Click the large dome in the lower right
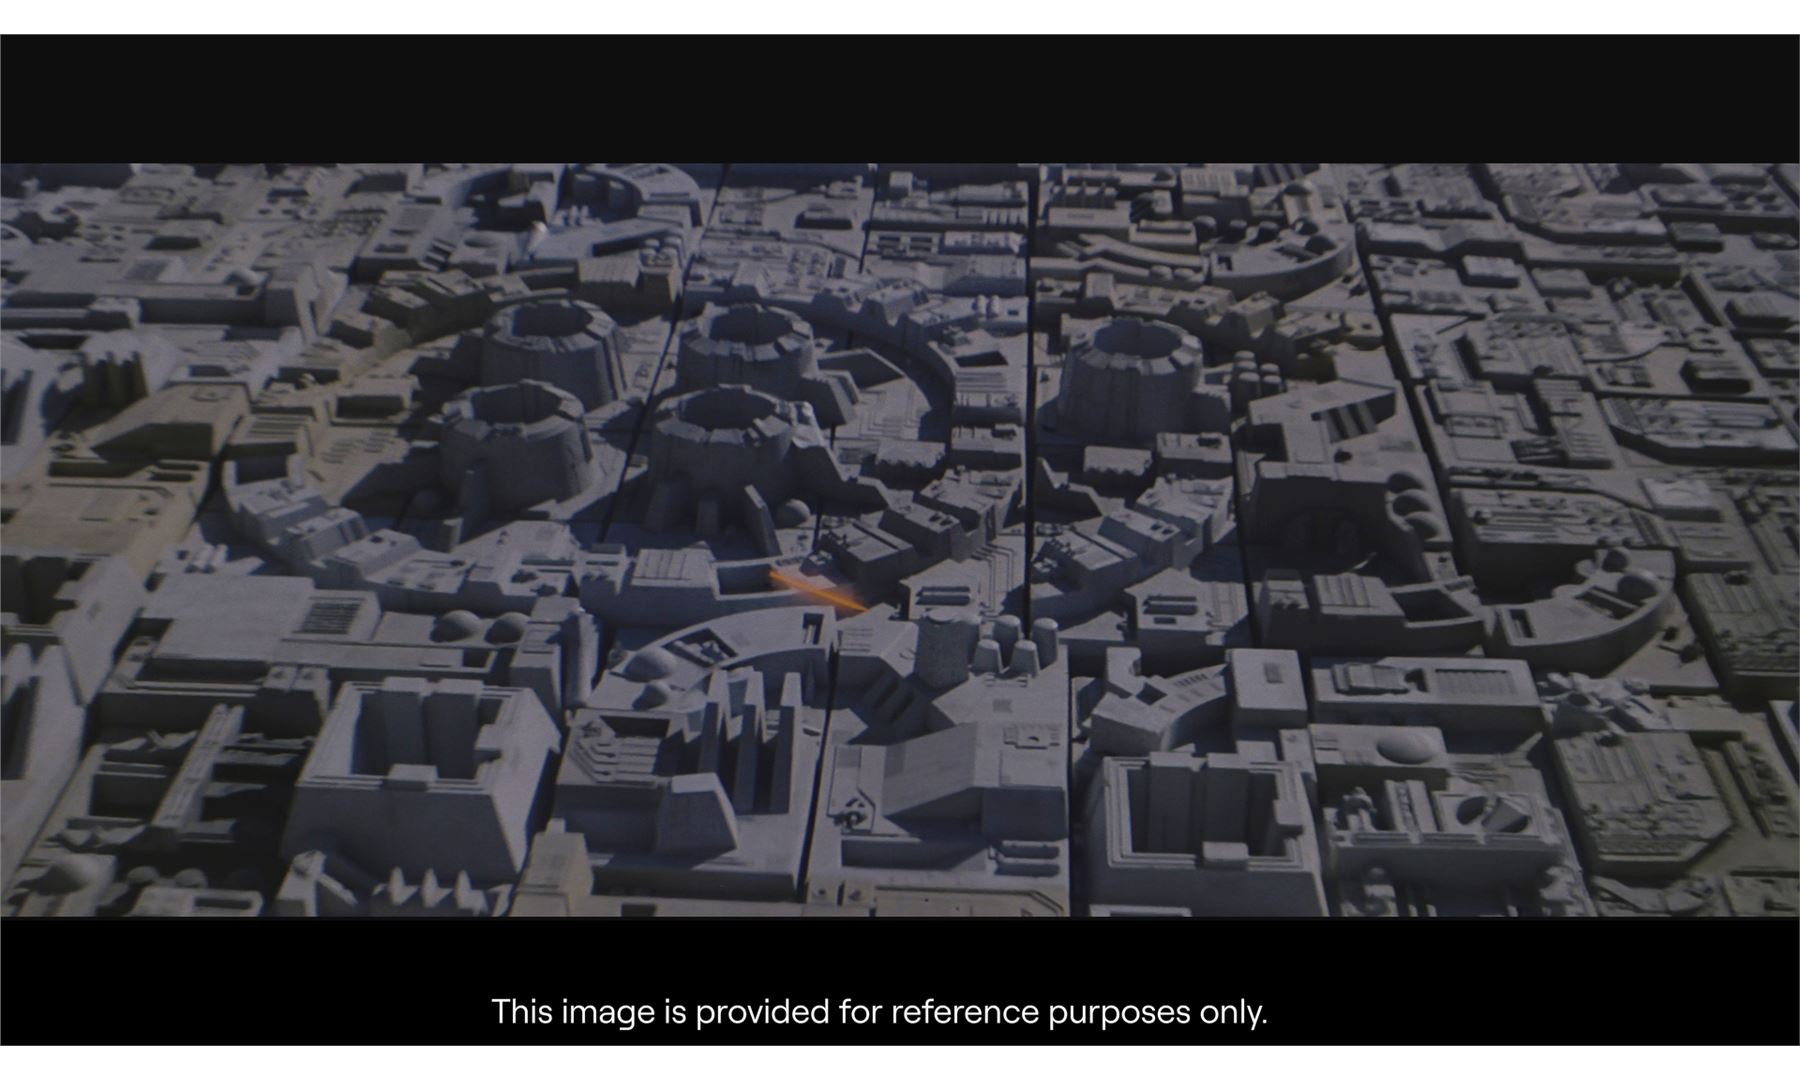The image size is (1800, 1080). (x=1405, y=745)
